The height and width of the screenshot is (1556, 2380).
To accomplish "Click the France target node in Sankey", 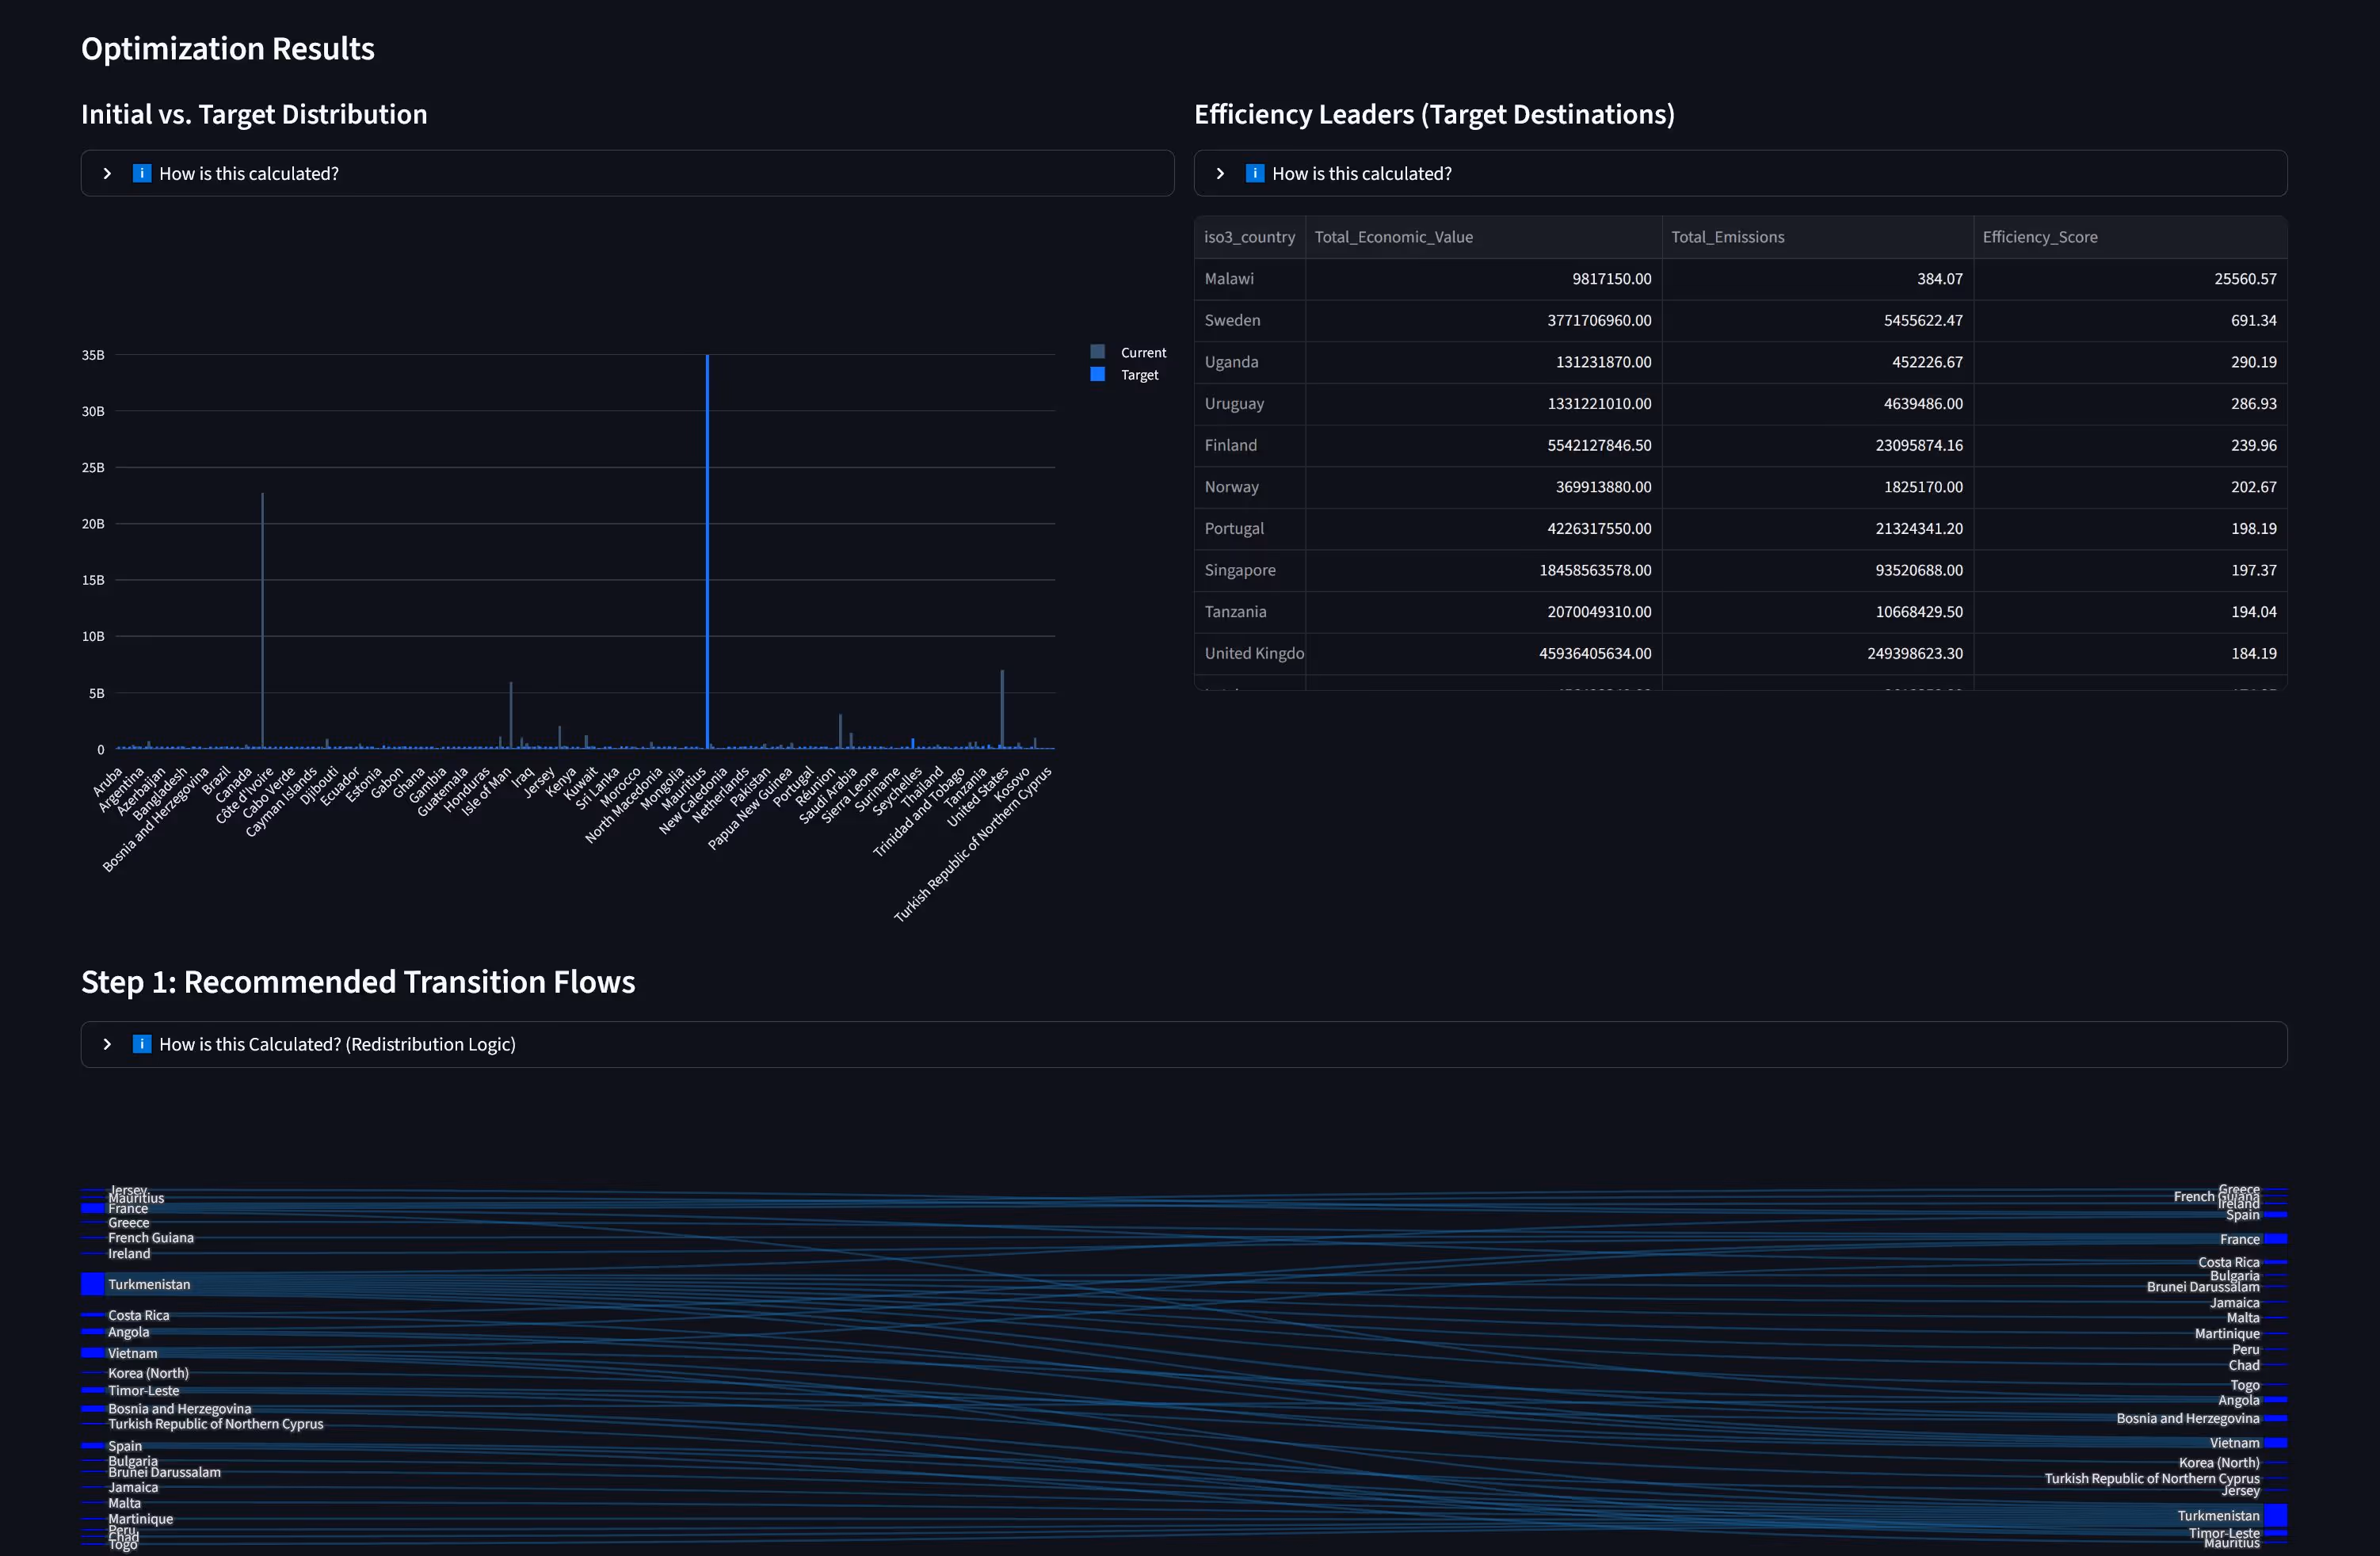I will [2275, 1239].
